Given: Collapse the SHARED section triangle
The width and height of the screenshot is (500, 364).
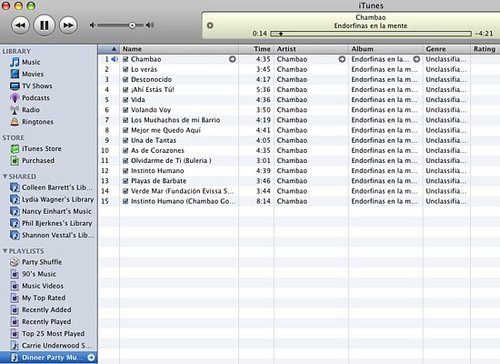Looking at the screenshot, I should (x=5, y=176).
